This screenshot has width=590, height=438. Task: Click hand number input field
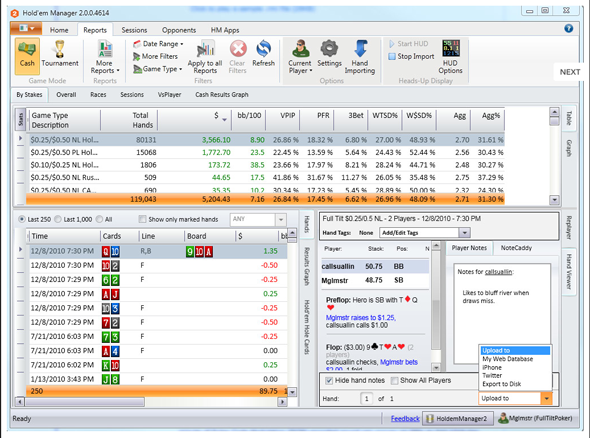(x=366, y=398)
